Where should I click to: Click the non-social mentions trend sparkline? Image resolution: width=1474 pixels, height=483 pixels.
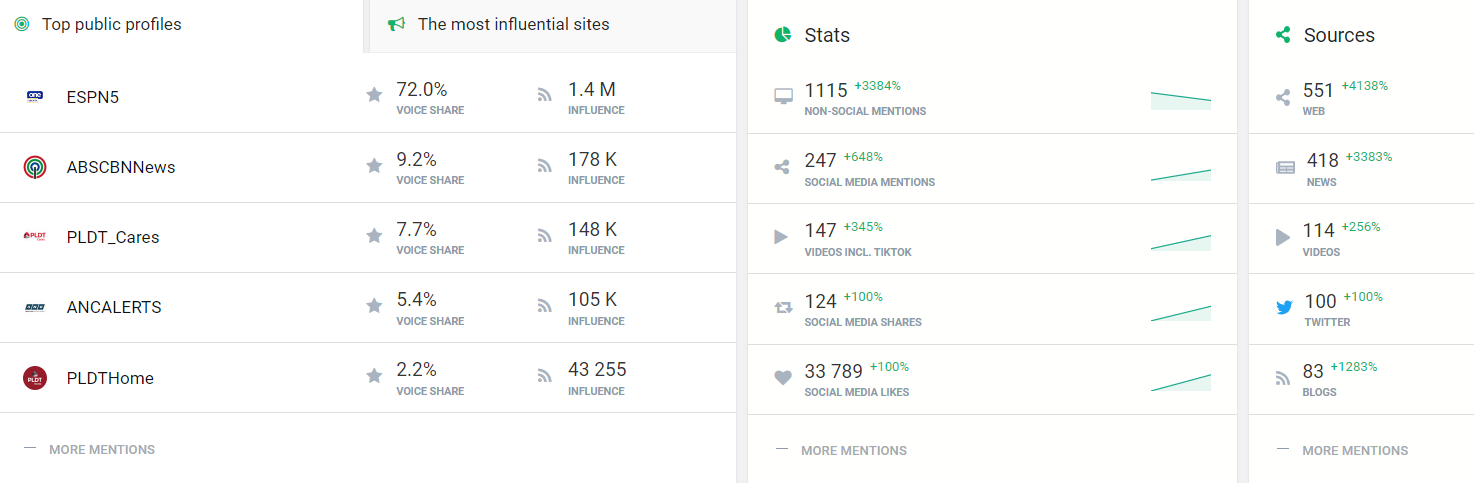[x=1181, y=98]
